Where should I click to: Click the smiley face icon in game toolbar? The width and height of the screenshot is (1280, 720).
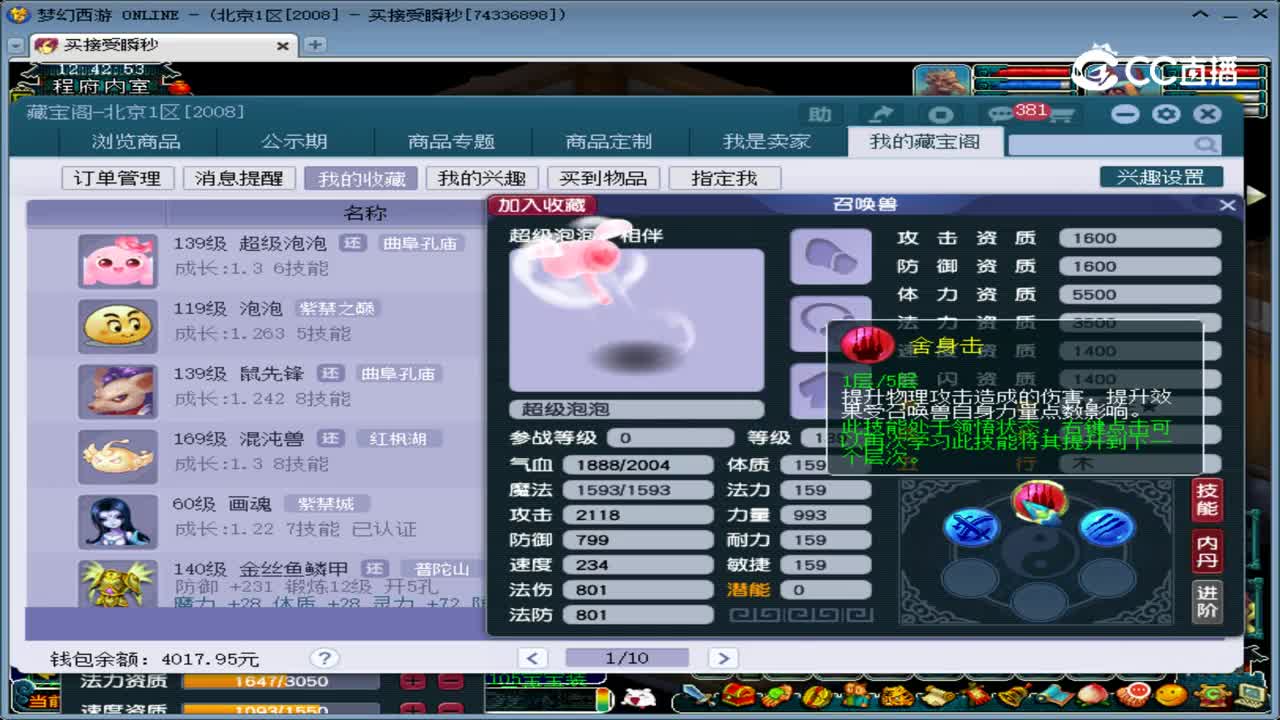(x=1170, y=695)
